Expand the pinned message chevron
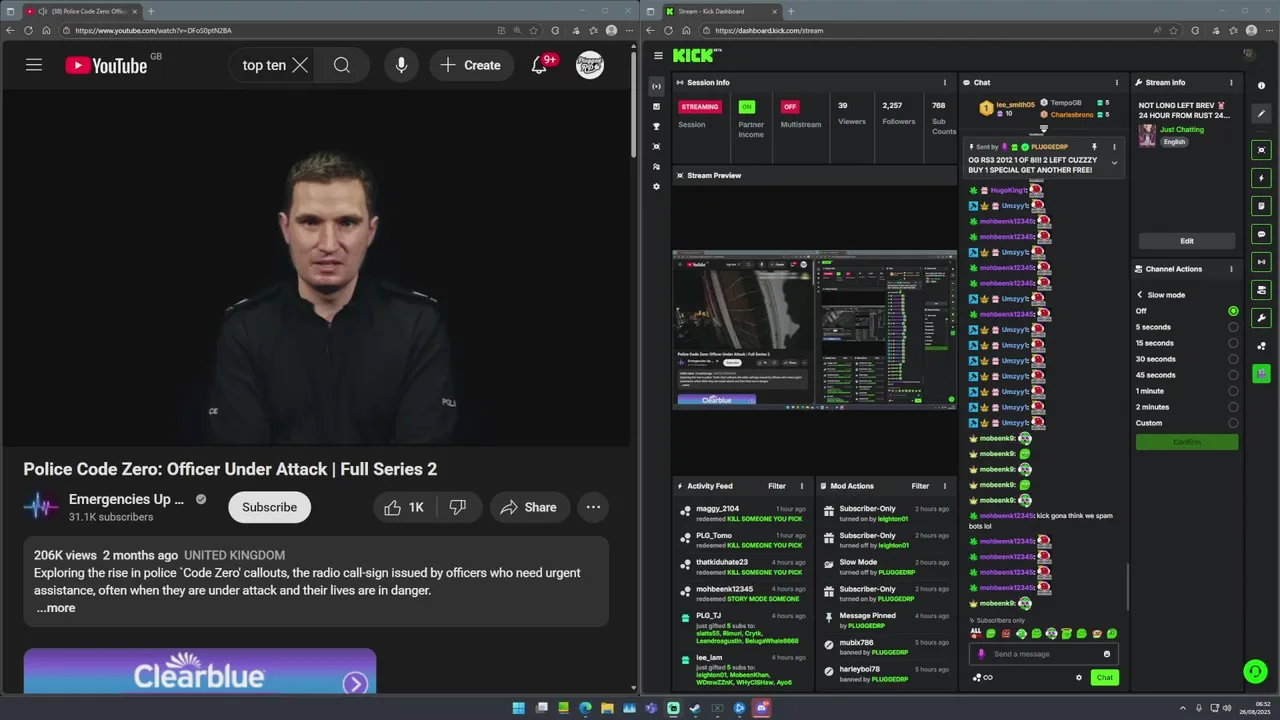 point(1114,163)
